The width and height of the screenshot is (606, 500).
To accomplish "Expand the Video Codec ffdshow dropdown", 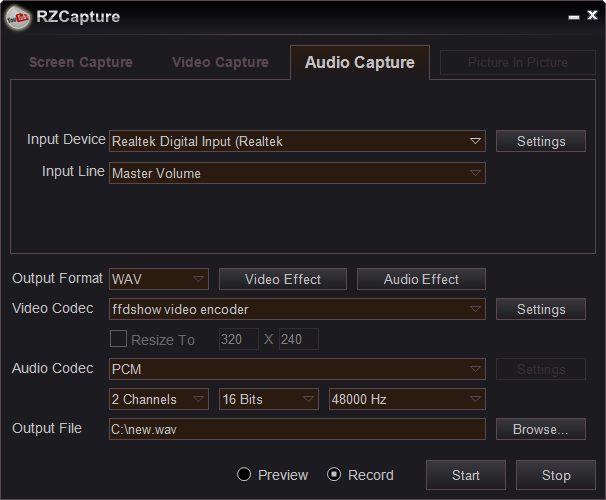I will tap(297, 309).
